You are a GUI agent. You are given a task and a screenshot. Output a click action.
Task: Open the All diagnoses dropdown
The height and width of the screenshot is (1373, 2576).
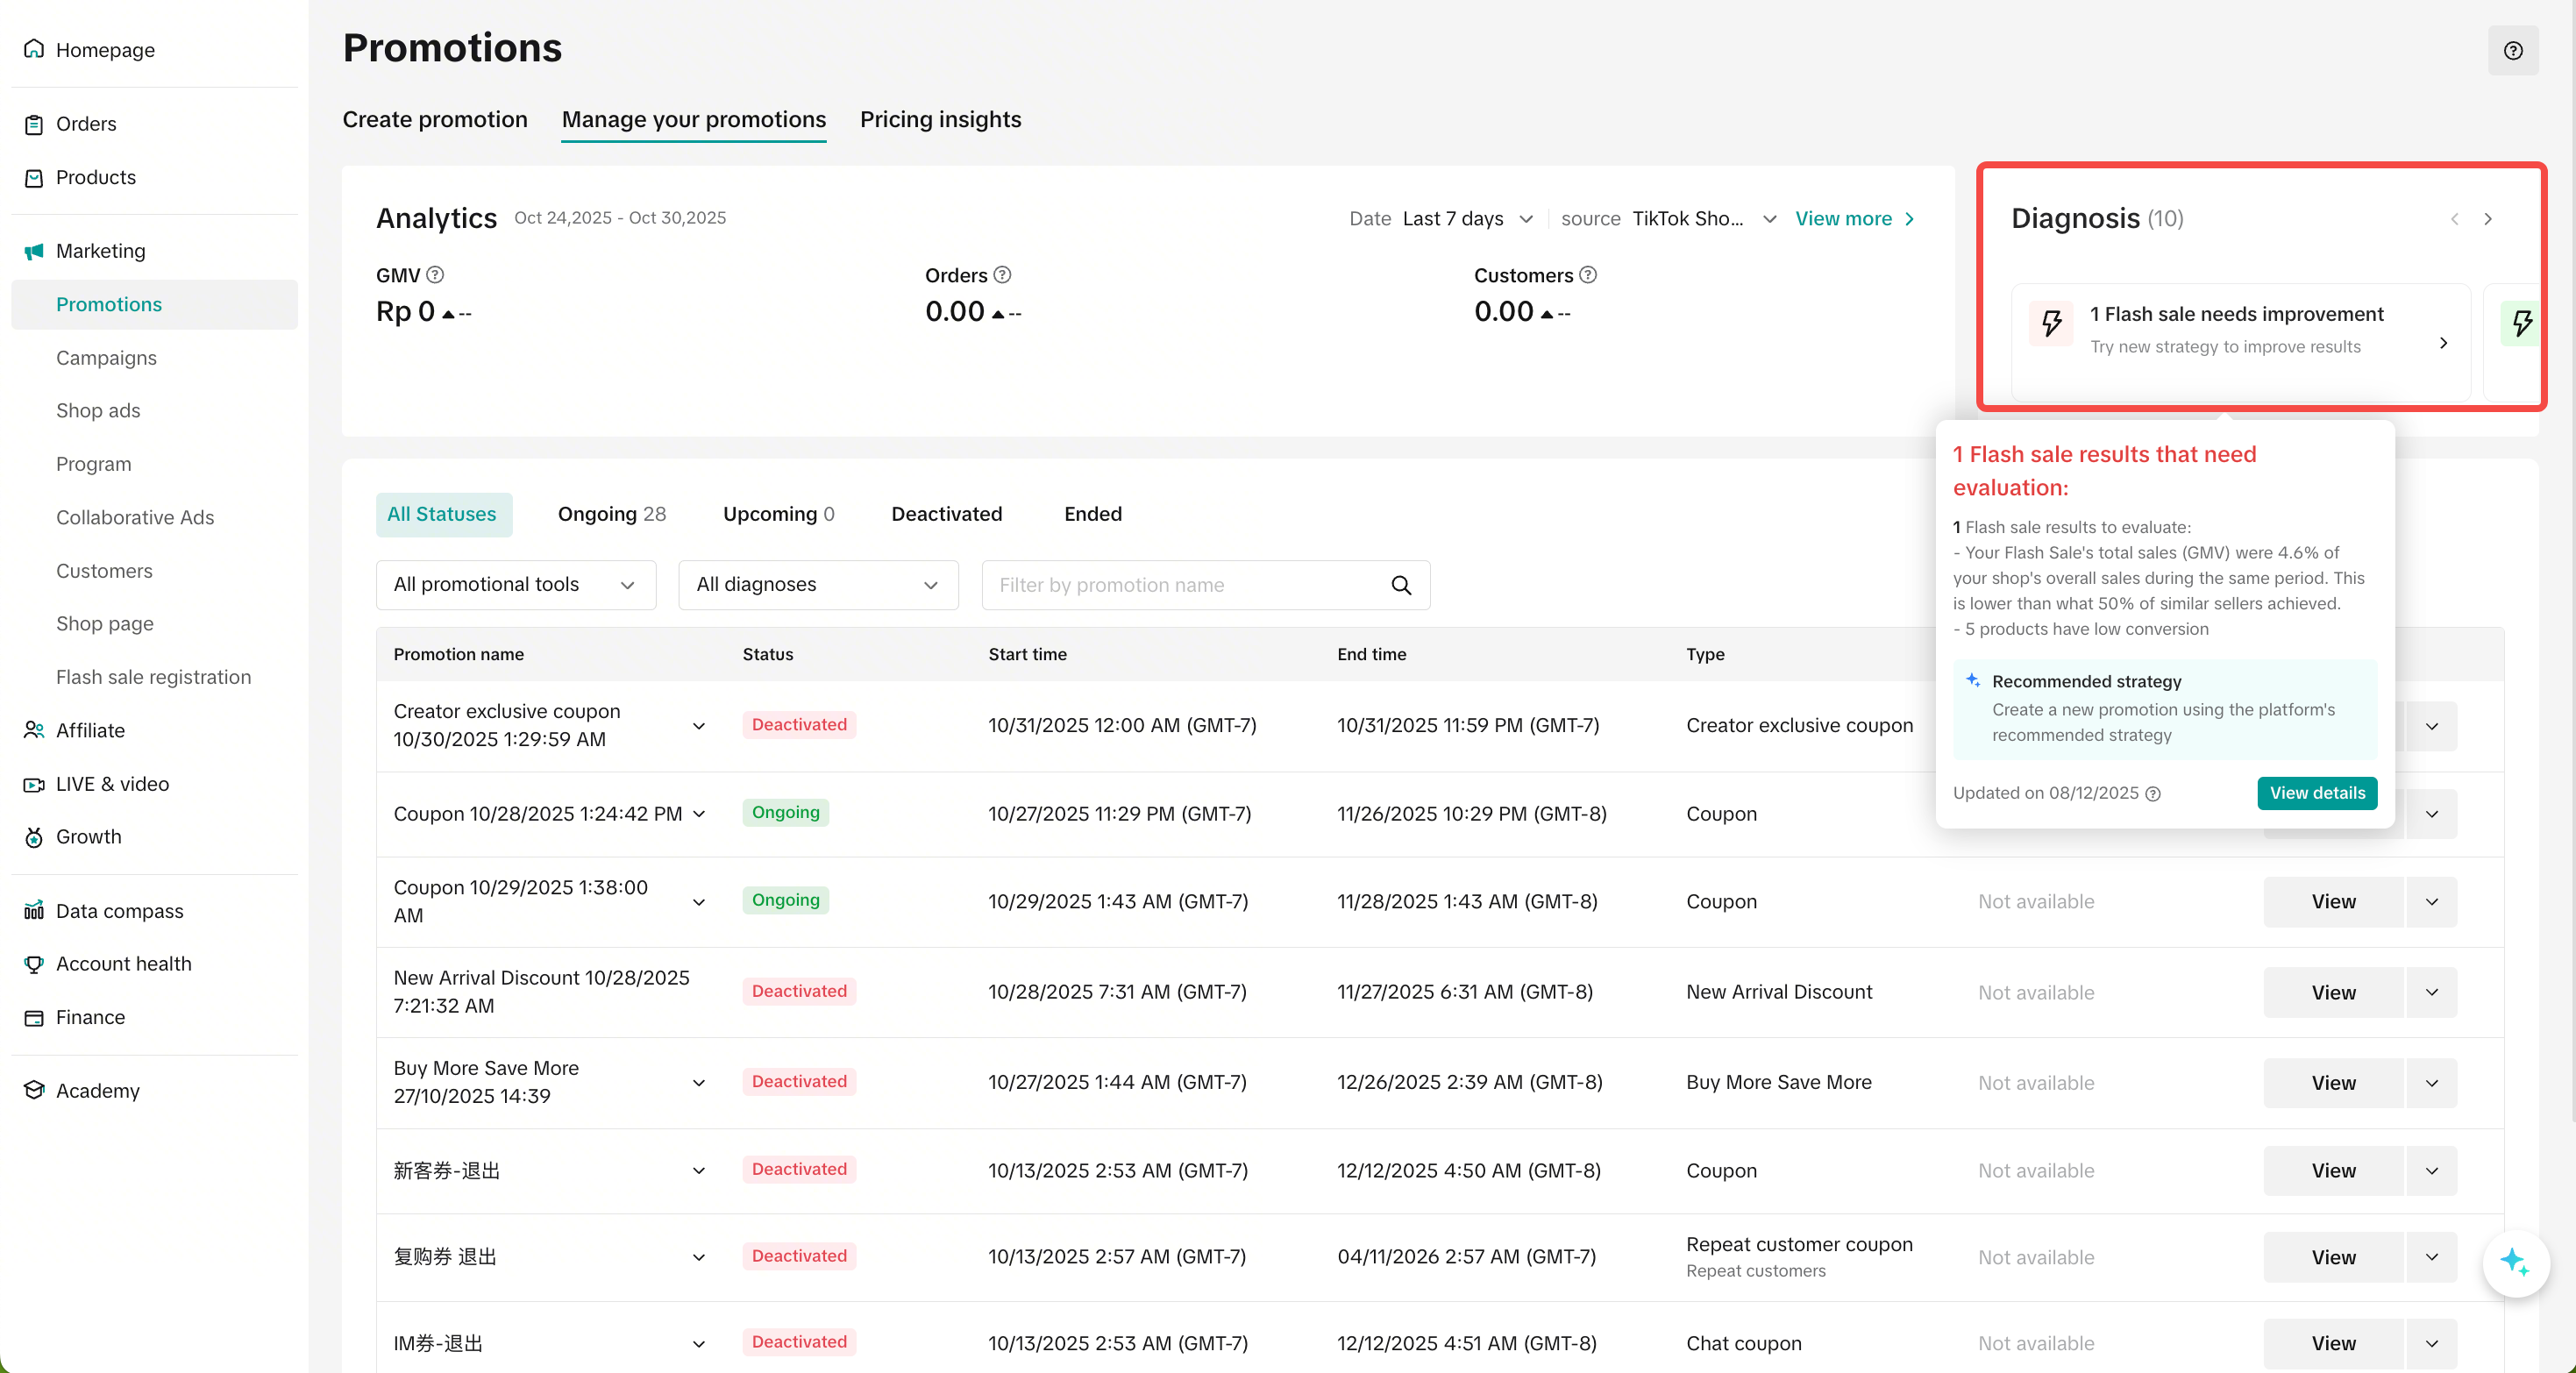click(817, 585)
